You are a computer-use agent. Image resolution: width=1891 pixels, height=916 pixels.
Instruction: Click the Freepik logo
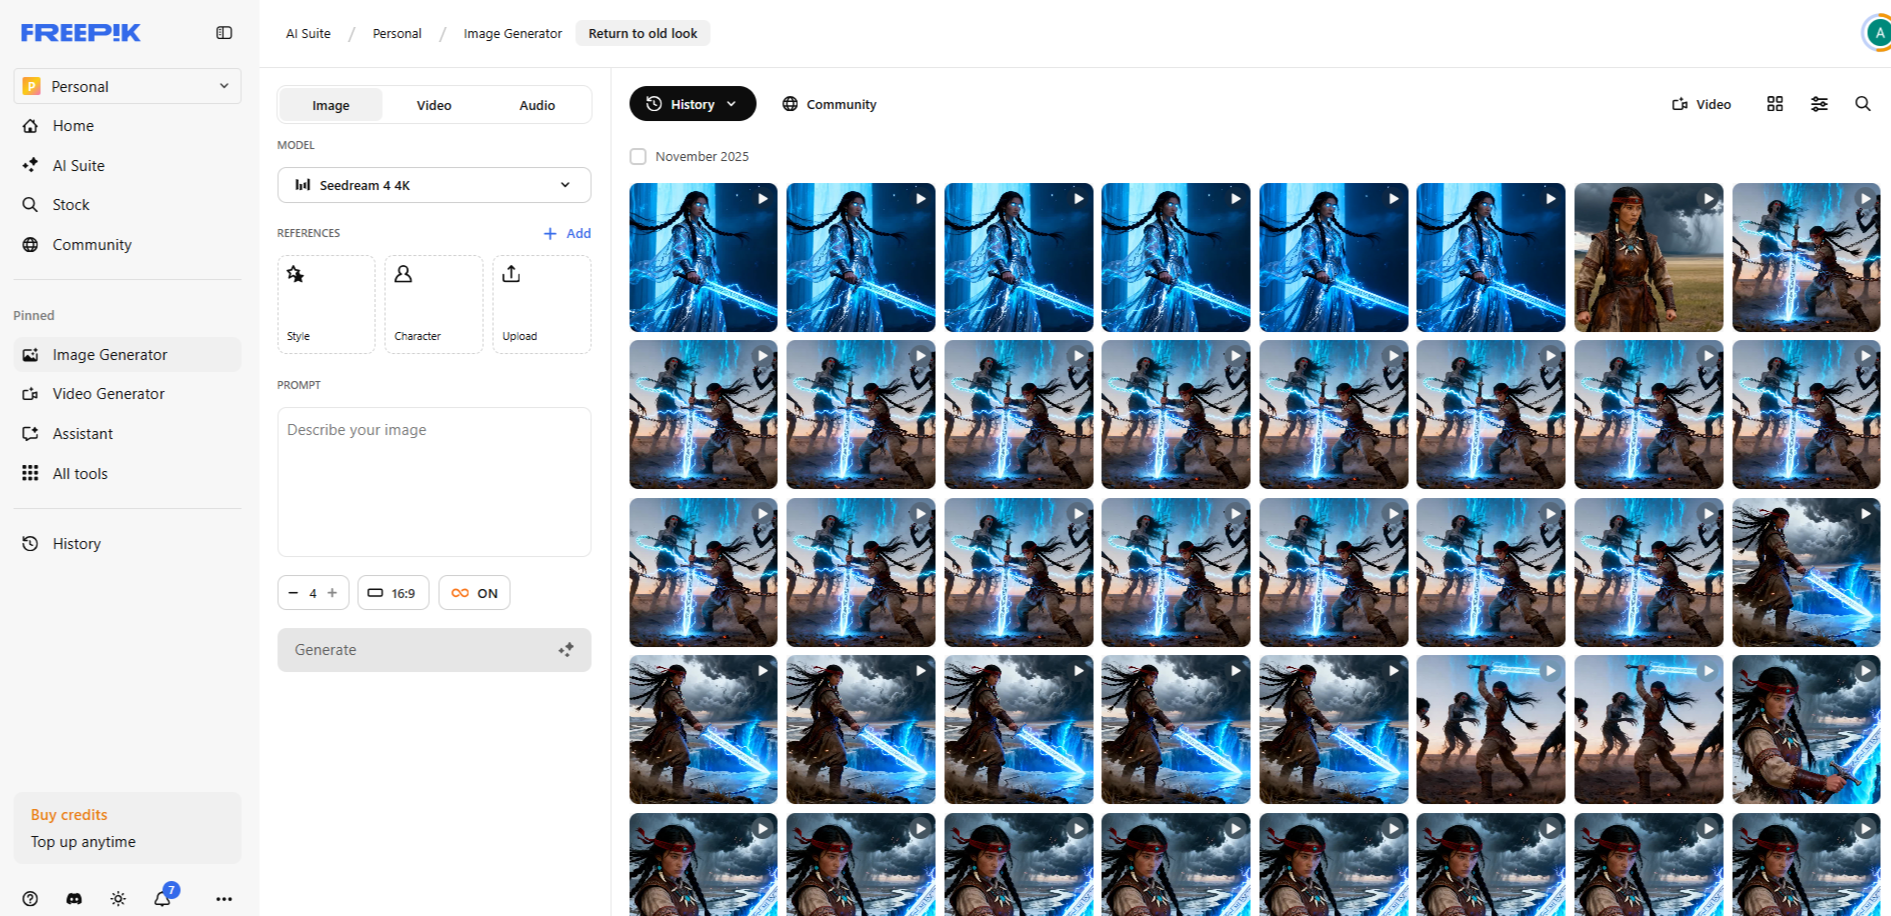click(81, 33)
